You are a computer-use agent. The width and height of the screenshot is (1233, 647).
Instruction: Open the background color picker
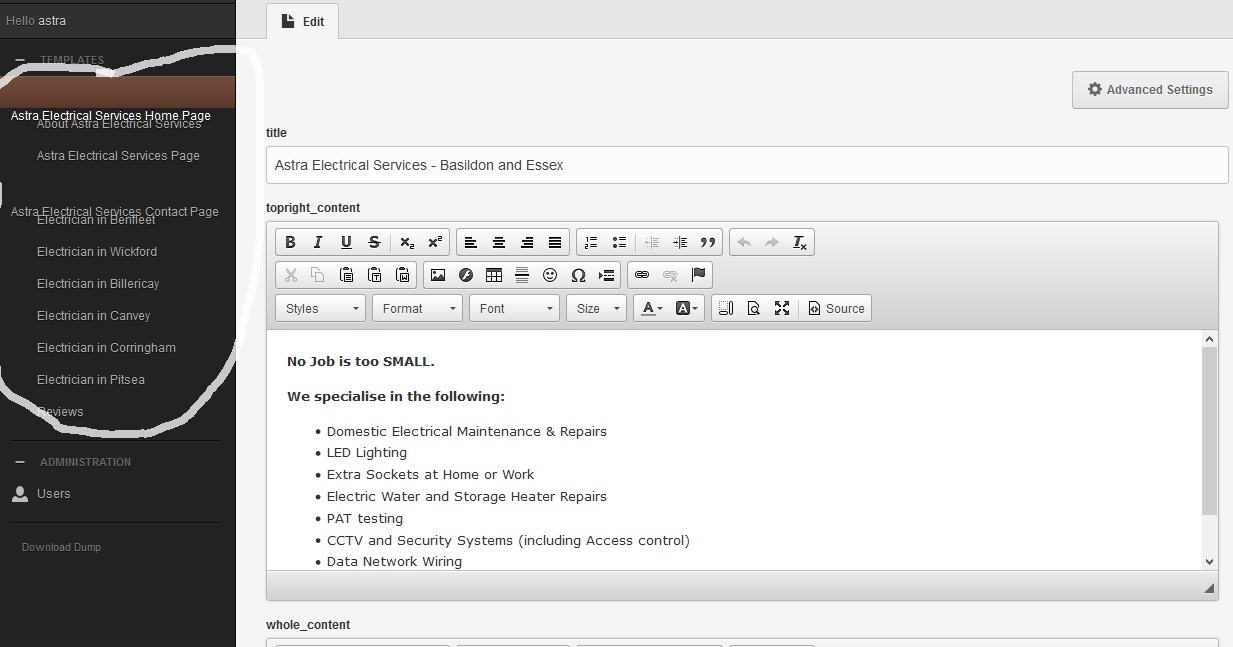688,308
